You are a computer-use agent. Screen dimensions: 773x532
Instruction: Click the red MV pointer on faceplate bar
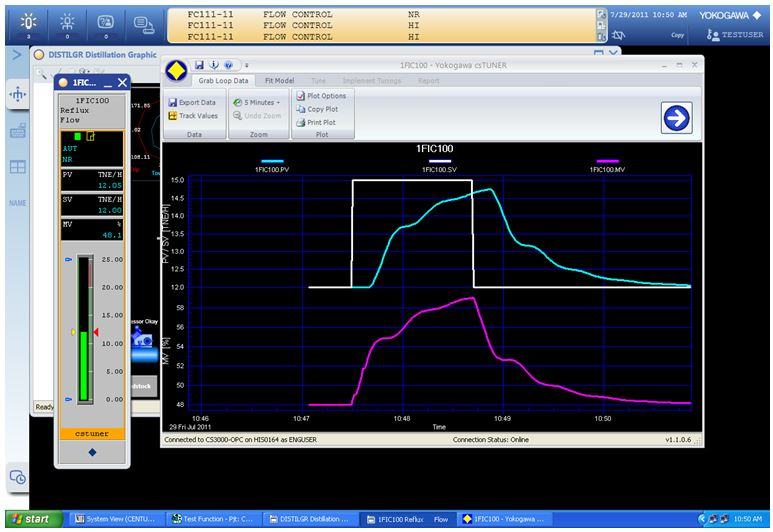(96, 332)
